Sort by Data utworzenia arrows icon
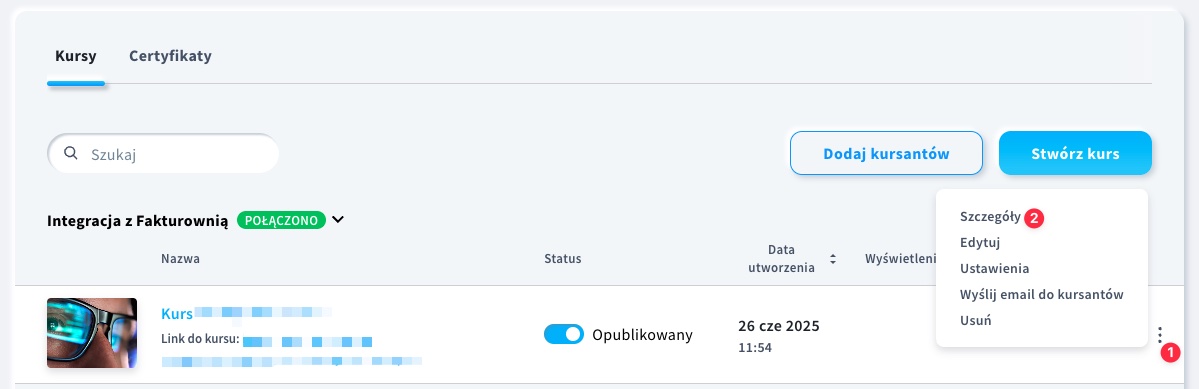Image resolution: width=1199 pixels, height=389 pixels. [833, 259]
